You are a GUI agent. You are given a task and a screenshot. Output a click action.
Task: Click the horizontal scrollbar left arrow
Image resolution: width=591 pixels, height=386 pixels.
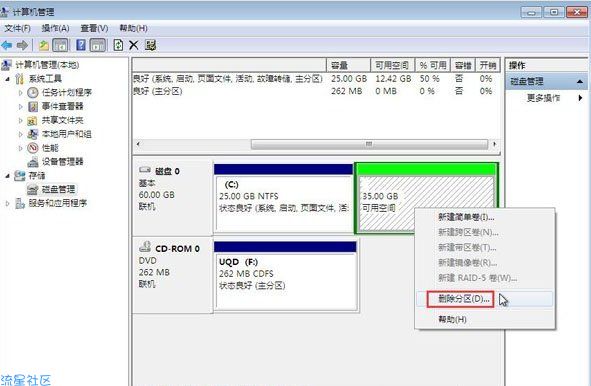point(138,144)
